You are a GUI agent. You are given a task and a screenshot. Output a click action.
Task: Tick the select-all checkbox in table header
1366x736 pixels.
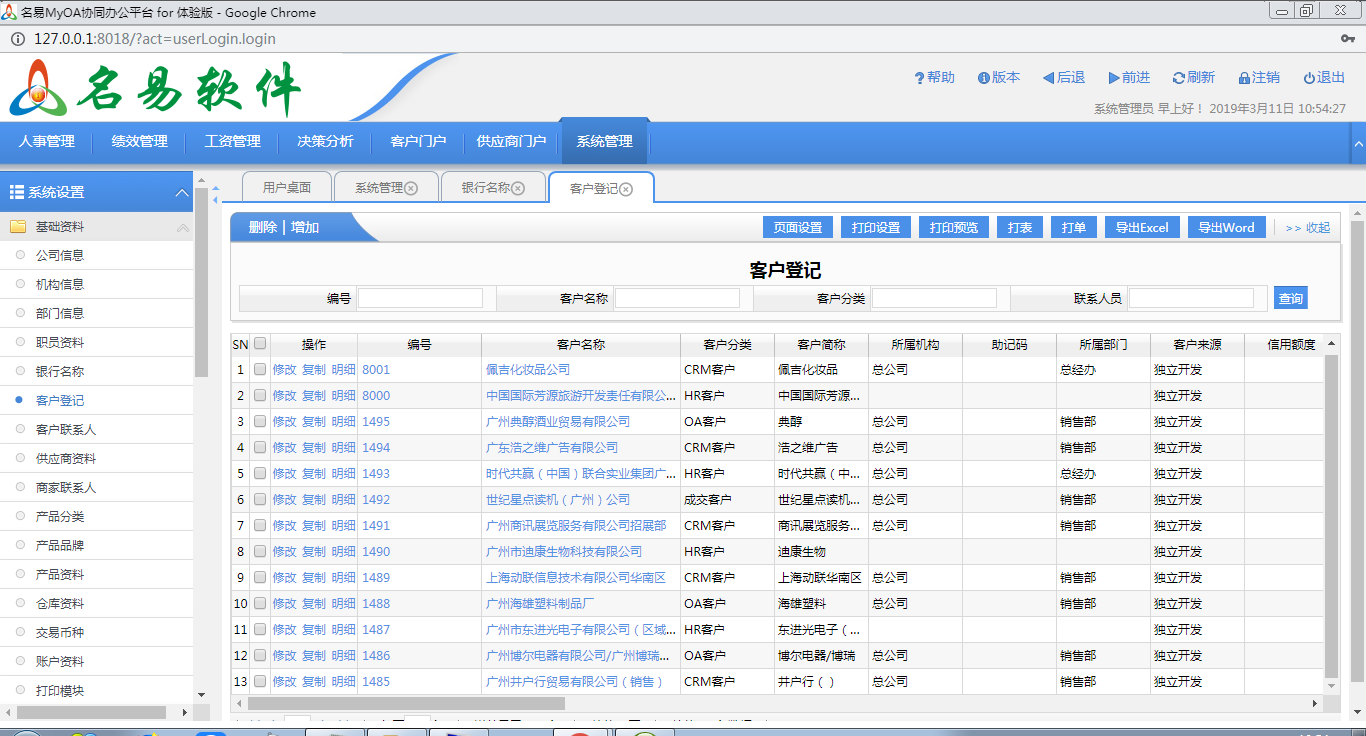tap(260, 344)
